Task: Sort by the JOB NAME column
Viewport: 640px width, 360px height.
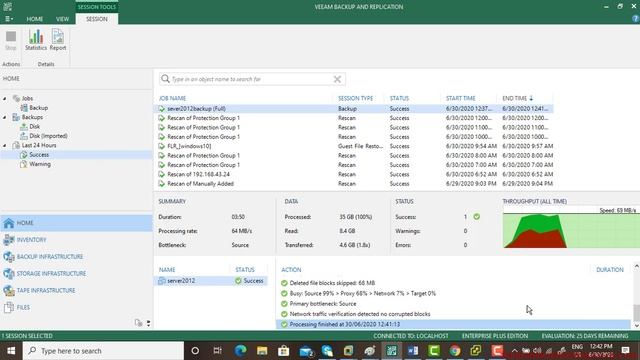Action: point(172,98)
